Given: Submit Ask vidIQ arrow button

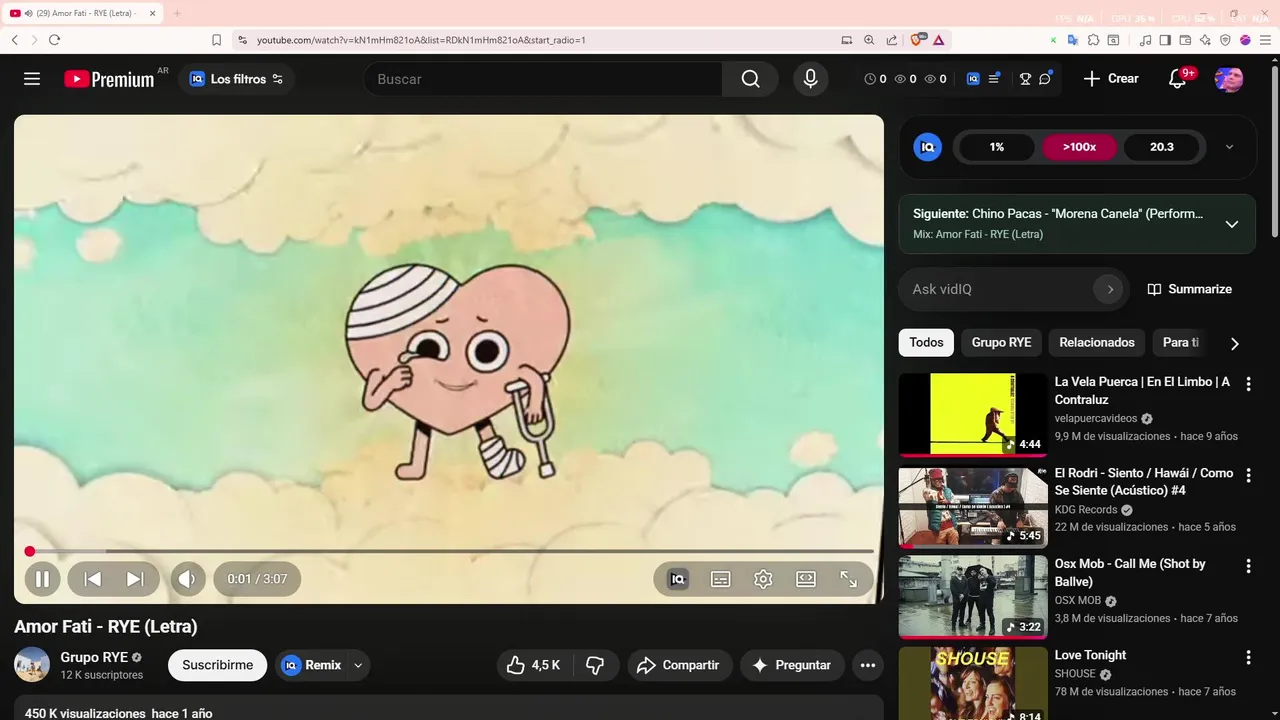Looking at the screenshot, I should pyautogui.click(x=1108, y=289).
